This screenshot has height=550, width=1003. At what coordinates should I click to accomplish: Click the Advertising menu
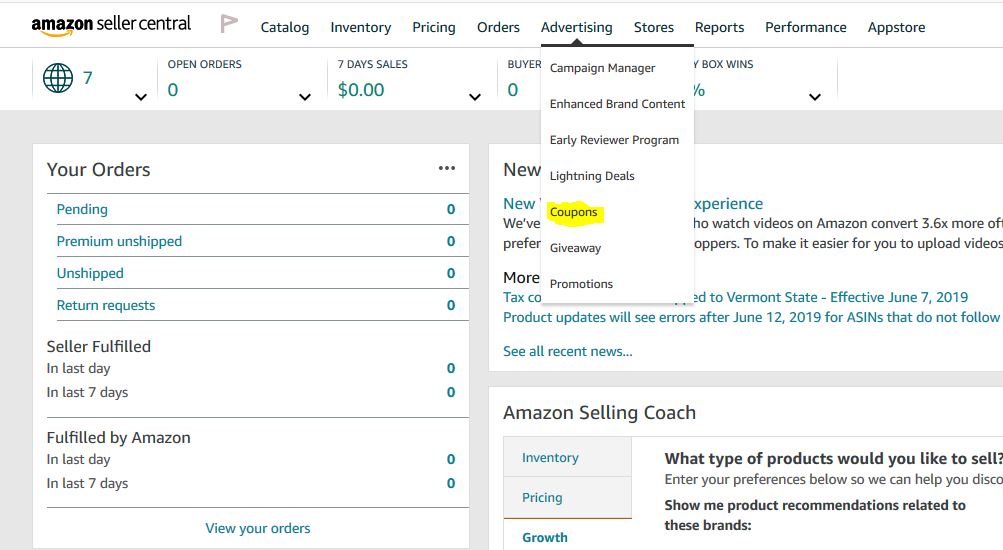[x=576, y=28]
